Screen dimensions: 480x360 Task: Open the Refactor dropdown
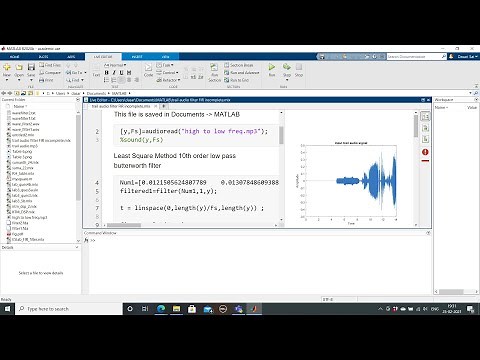pos(168,80)
